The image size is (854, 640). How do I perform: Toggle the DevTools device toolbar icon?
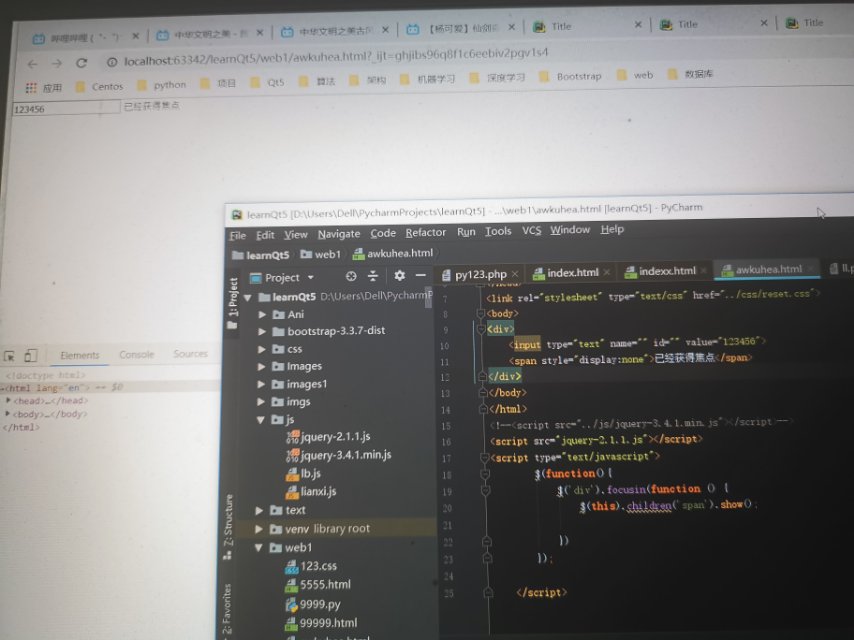[x=30, y=356]
